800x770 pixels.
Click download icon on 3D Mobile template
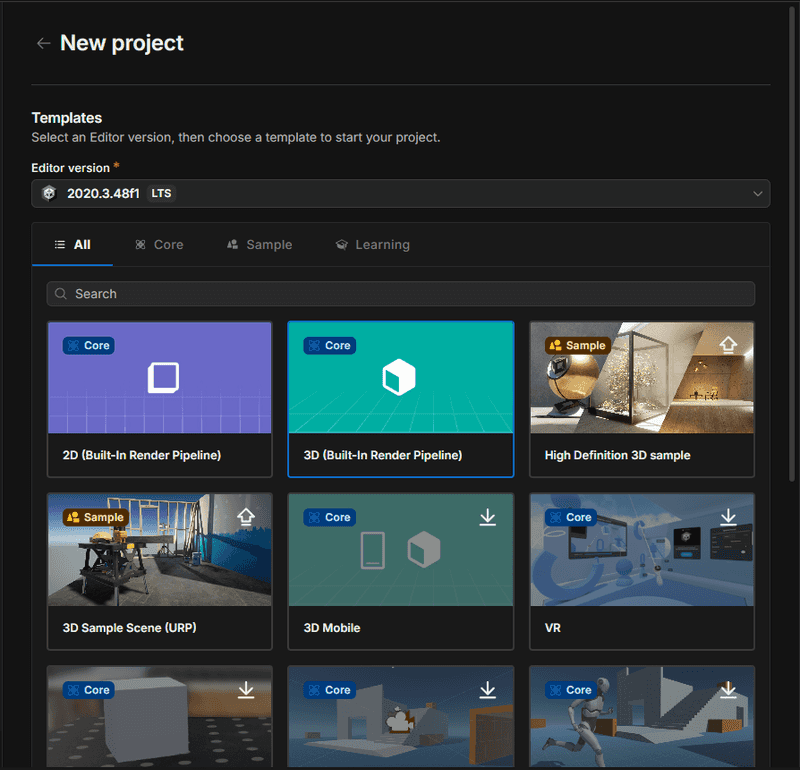point(487,517)
